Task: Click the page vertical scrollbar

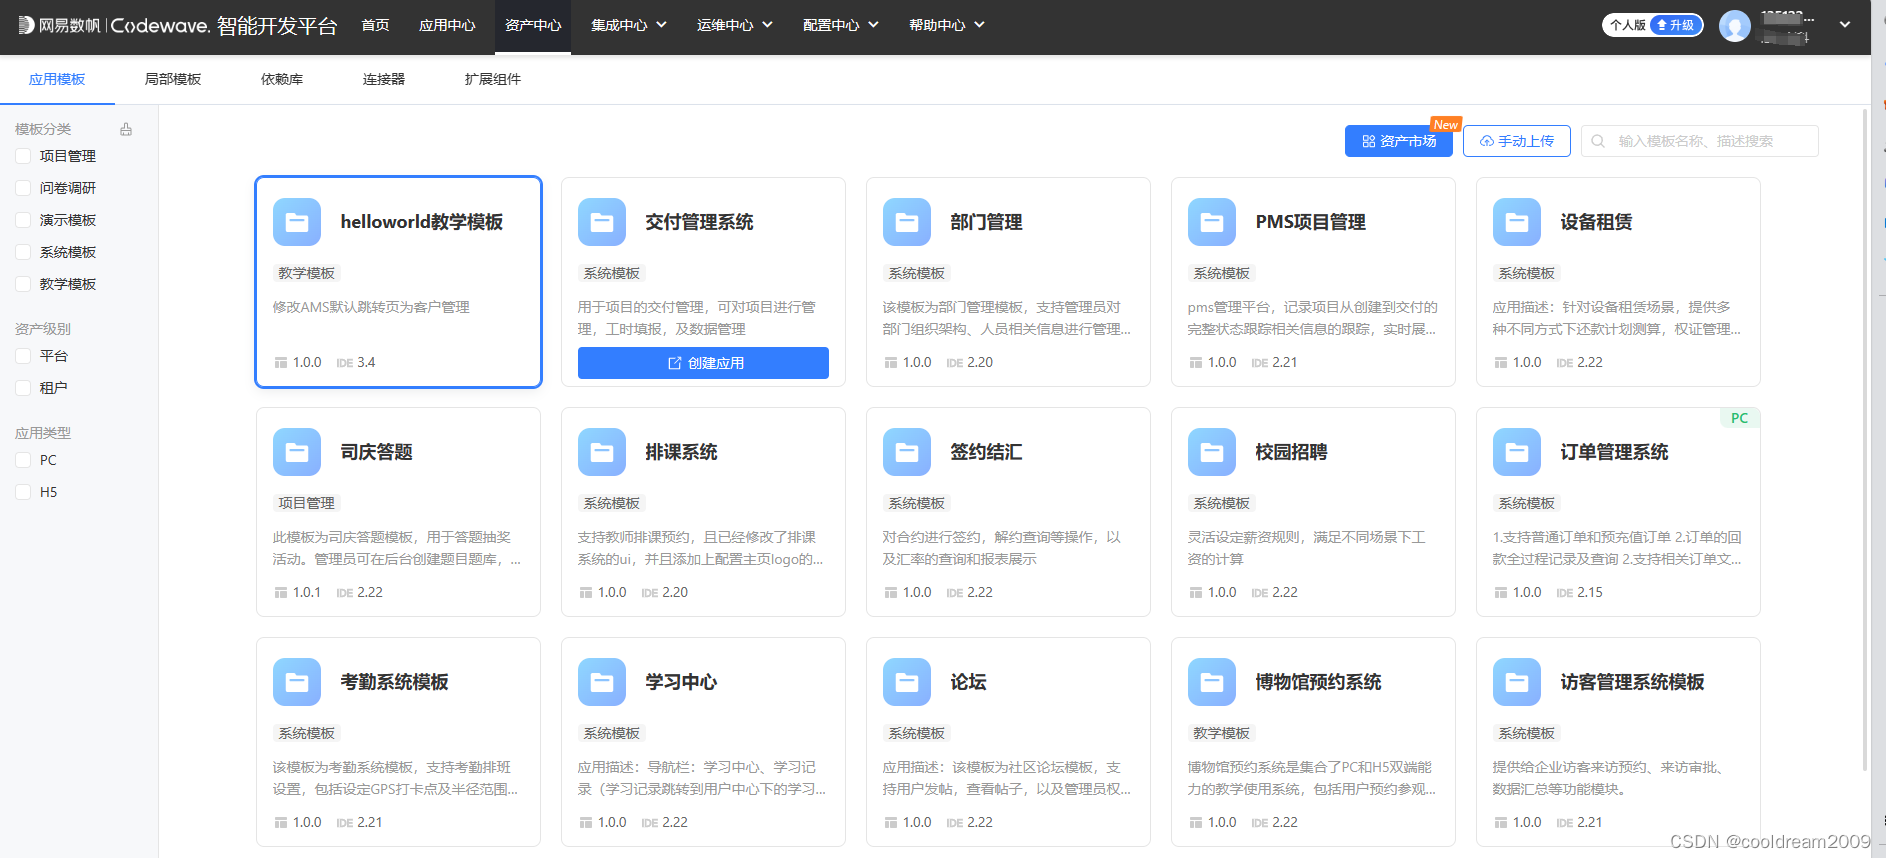Action: 1865,440
